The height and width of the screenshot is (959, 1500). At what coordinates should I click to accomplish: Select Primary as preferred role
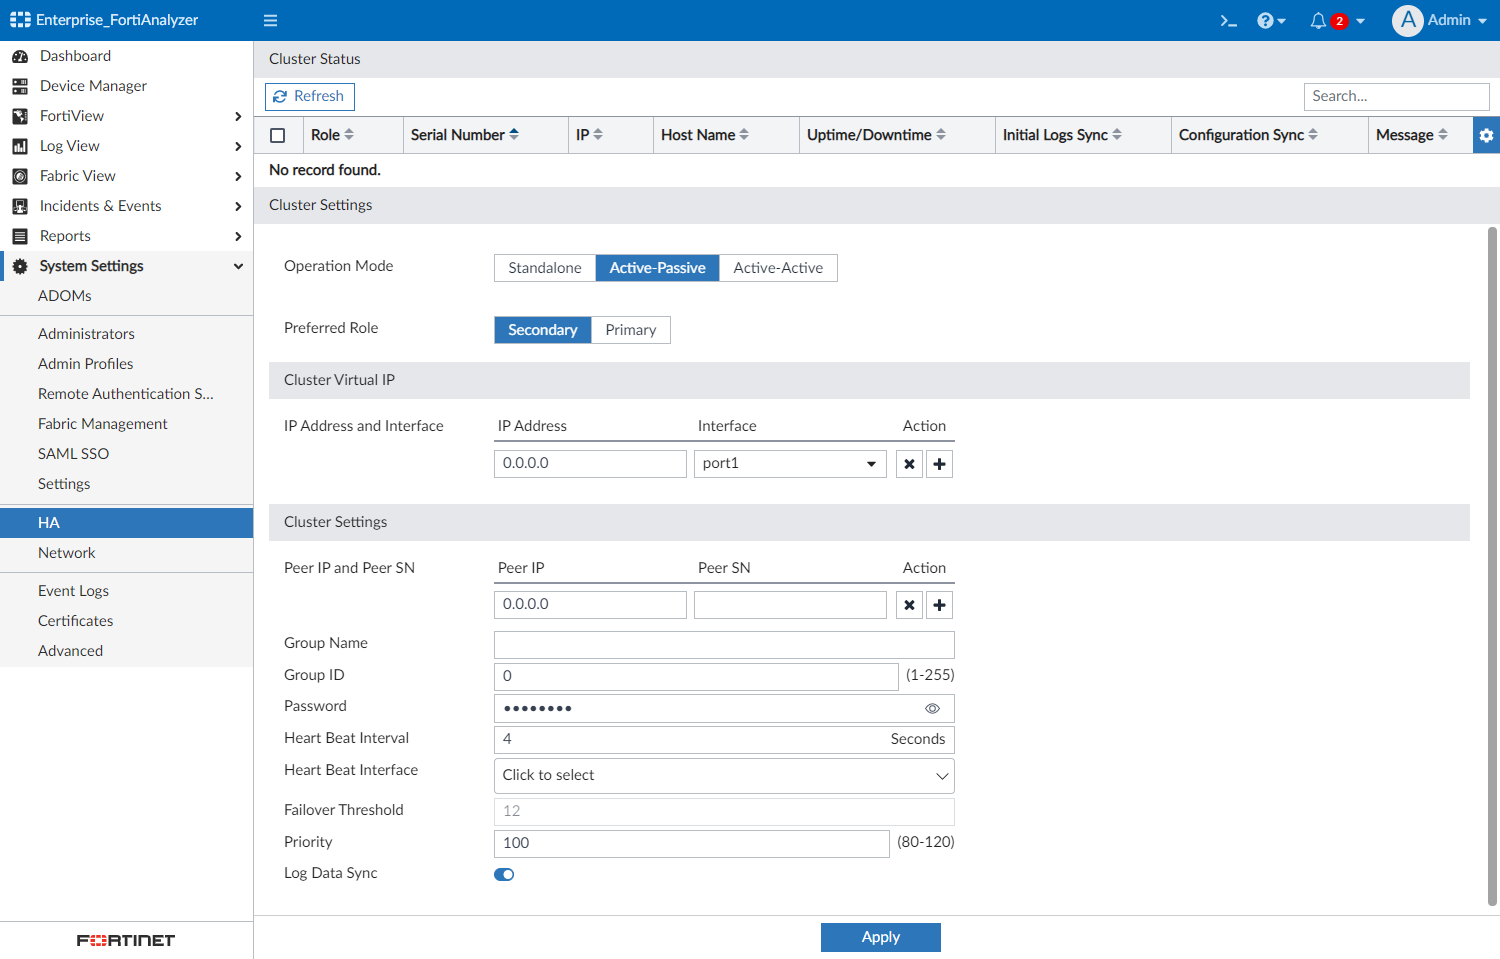630,330
